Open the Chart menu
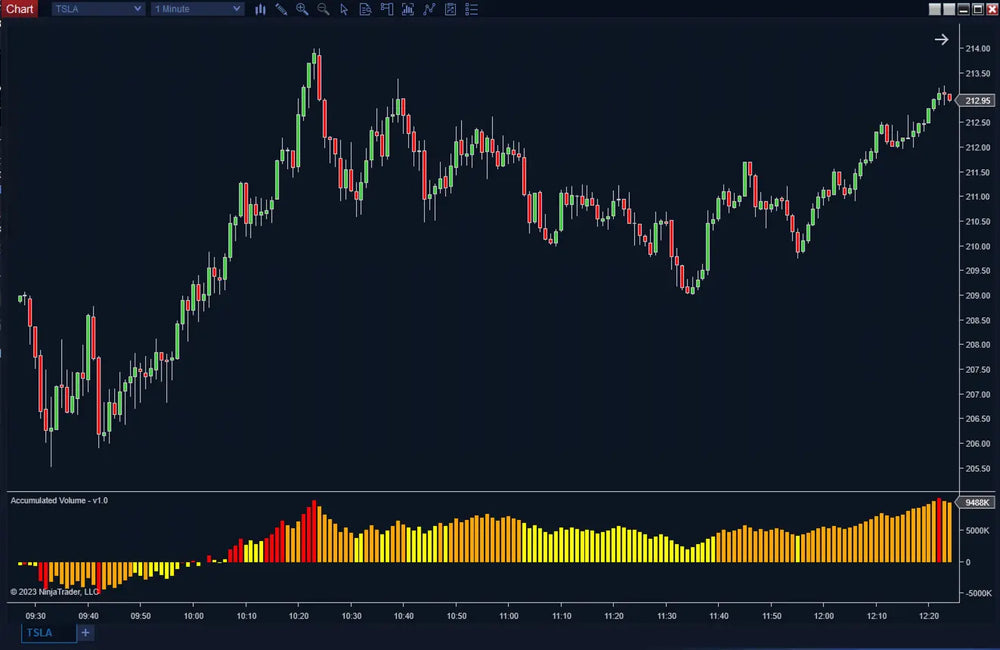The image size is (1000, 650). pos(20,8)
